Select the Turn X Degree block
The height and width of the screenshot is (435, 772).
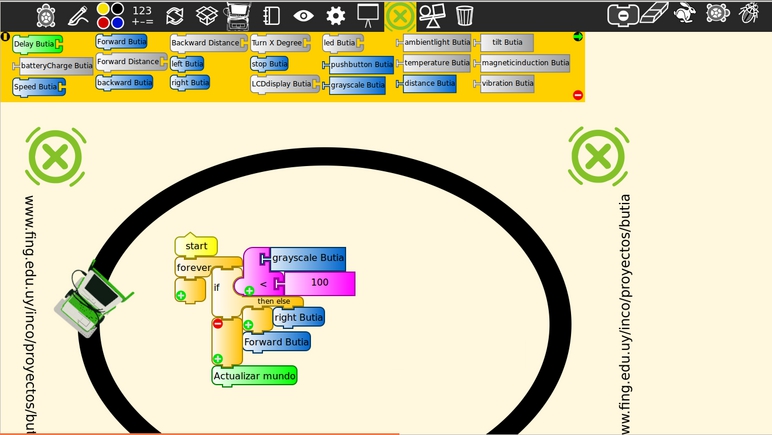click(280, 43)
